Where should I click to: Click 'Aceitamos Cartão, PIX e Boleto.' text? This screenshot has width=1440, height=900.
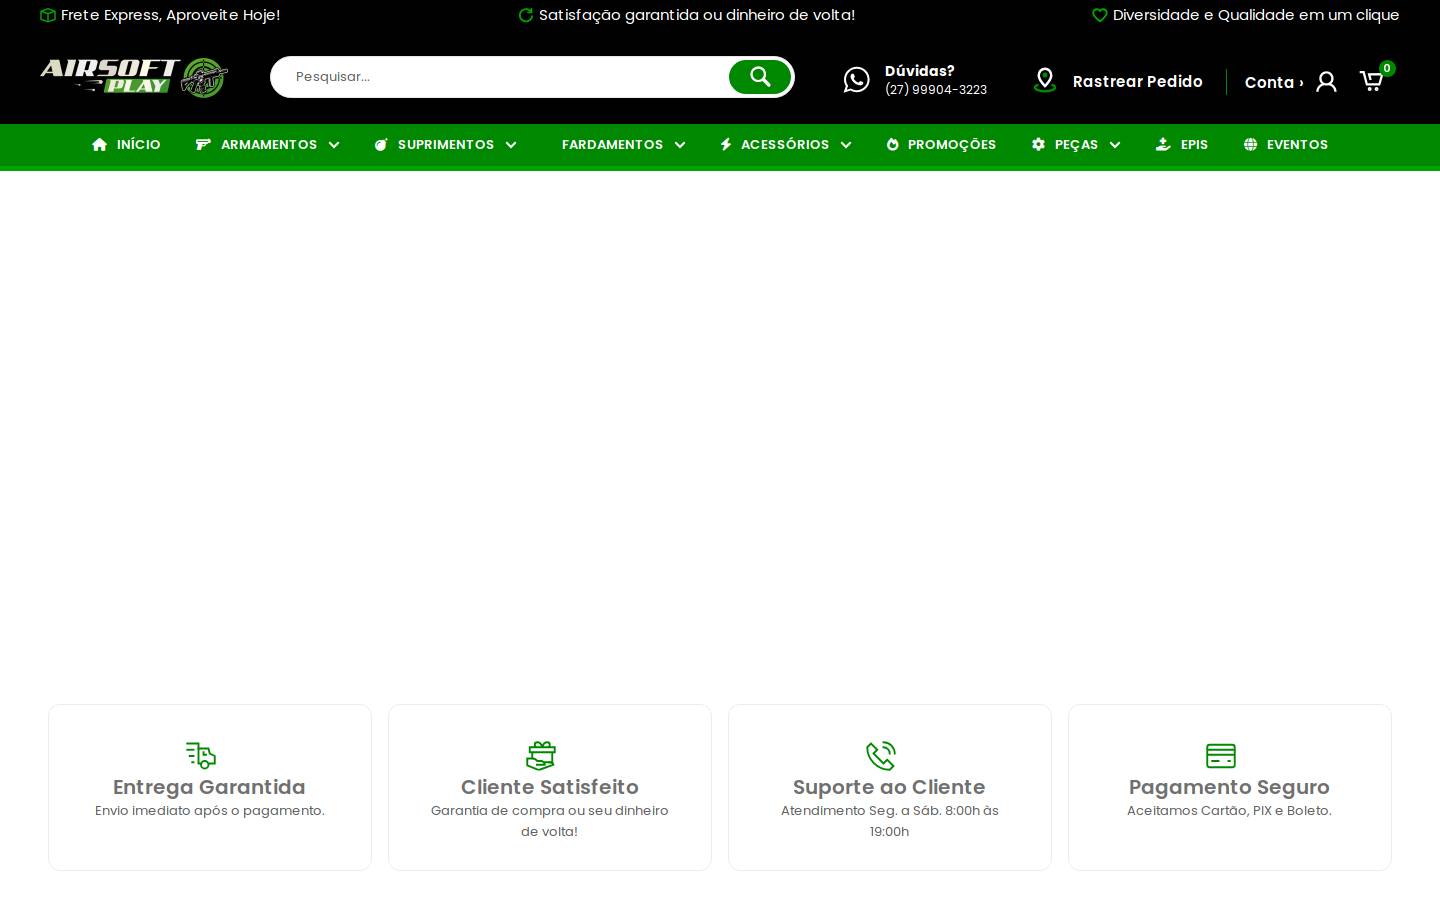pos(1229,811)
